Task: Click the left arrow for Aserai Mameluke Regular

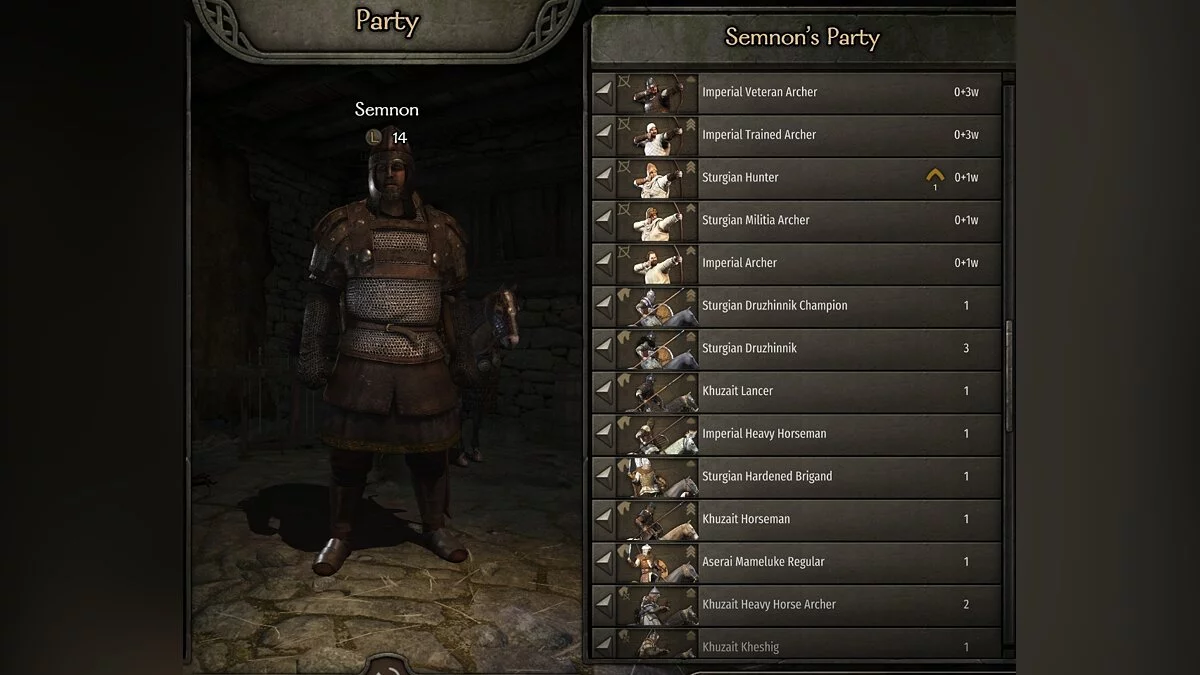Action: [603, 562]
